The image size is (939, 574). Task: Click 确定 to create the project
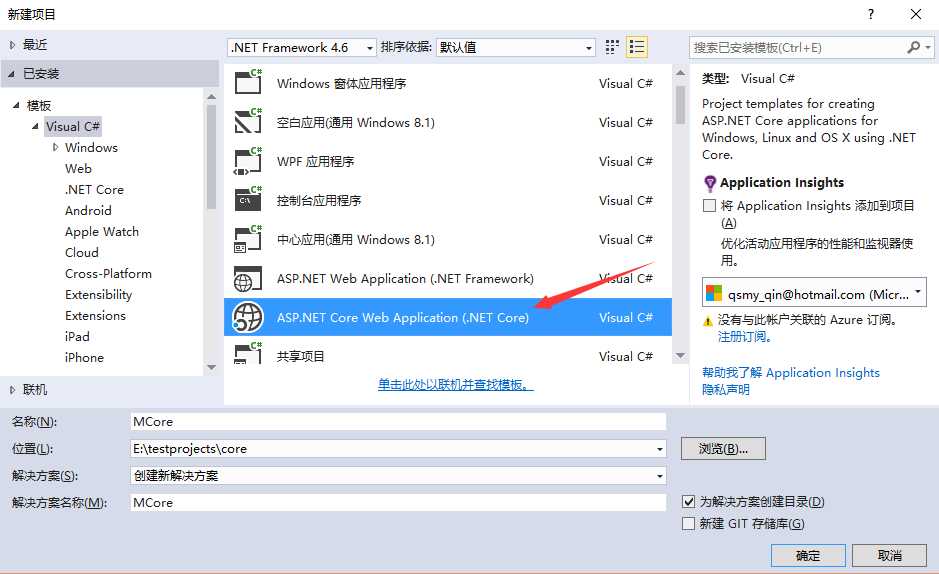point(808,555)
